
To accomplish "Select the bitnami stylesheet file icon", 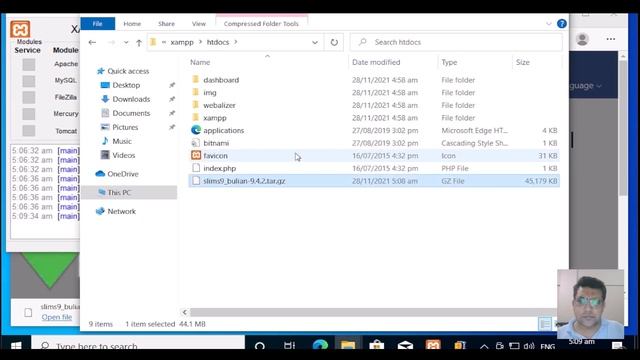I will click(x=196, y=143).
